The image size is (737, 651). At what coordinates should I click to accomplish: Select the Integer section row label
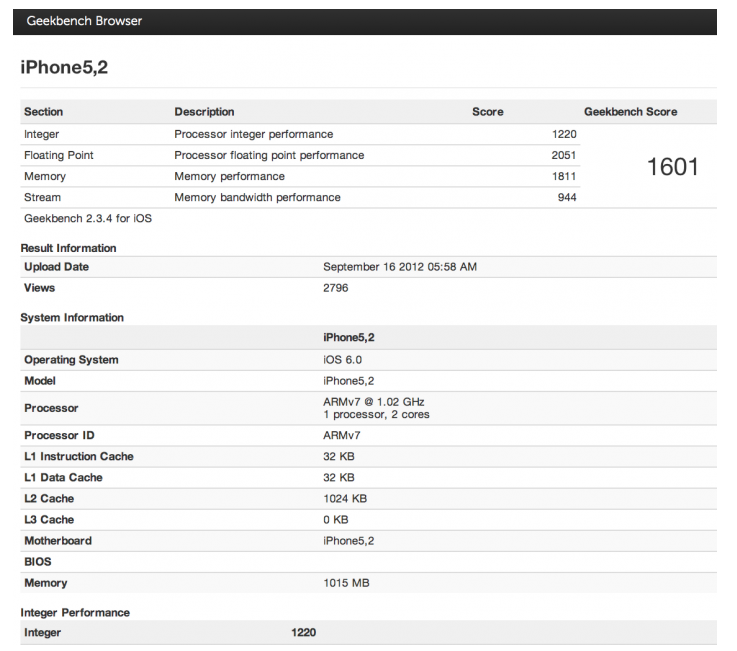tap(41, 134)
